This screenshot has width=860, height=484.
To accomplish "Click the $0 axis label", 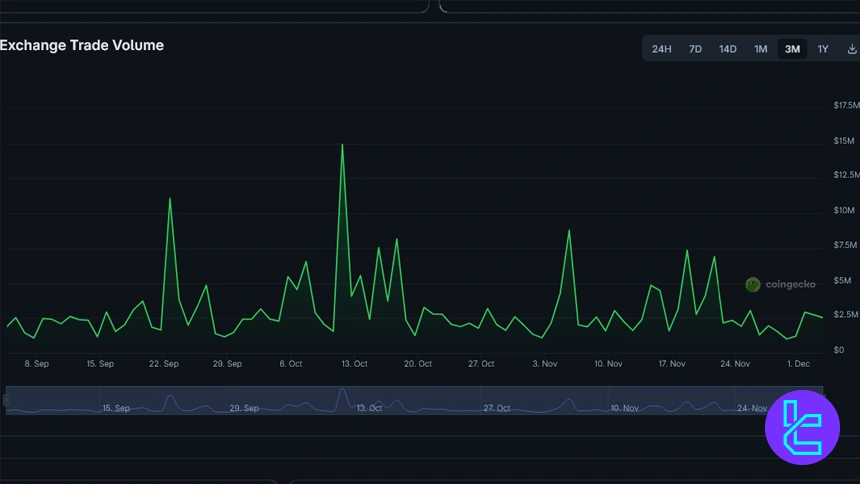I will tap(839, 350).
